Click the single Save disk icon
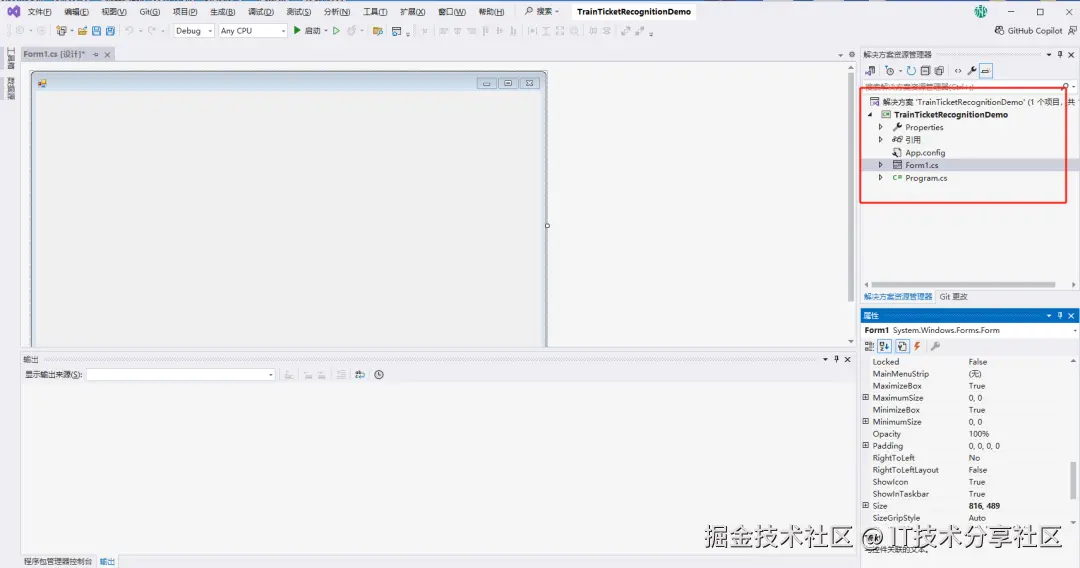 (x=96, y=30)
